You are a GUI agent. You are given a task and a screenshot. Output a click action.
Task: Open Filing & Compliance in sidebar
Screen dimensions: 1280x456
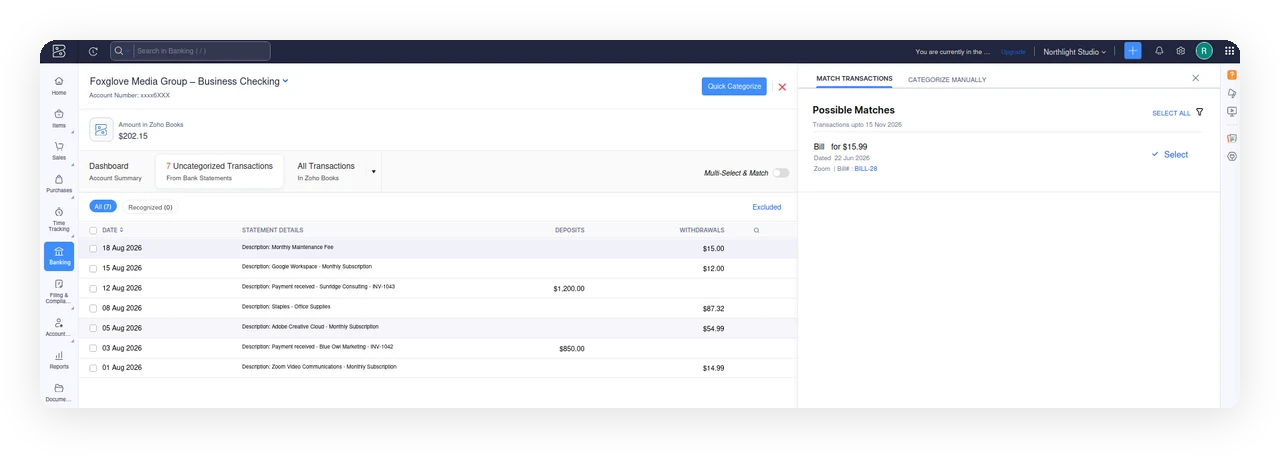click(59, 291)
